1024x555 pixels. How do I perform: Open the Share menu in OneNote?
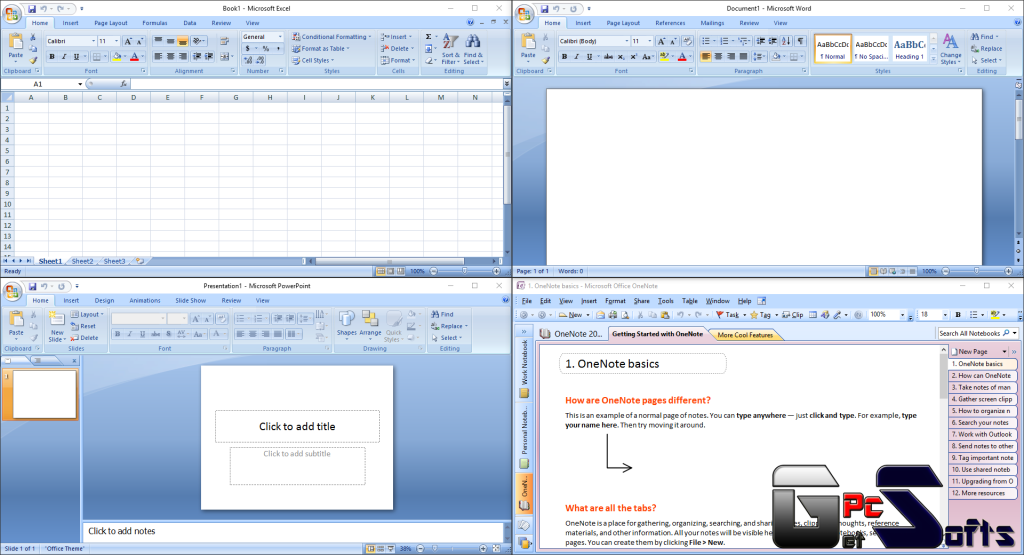pyautogui.click(x=641, y=301)
